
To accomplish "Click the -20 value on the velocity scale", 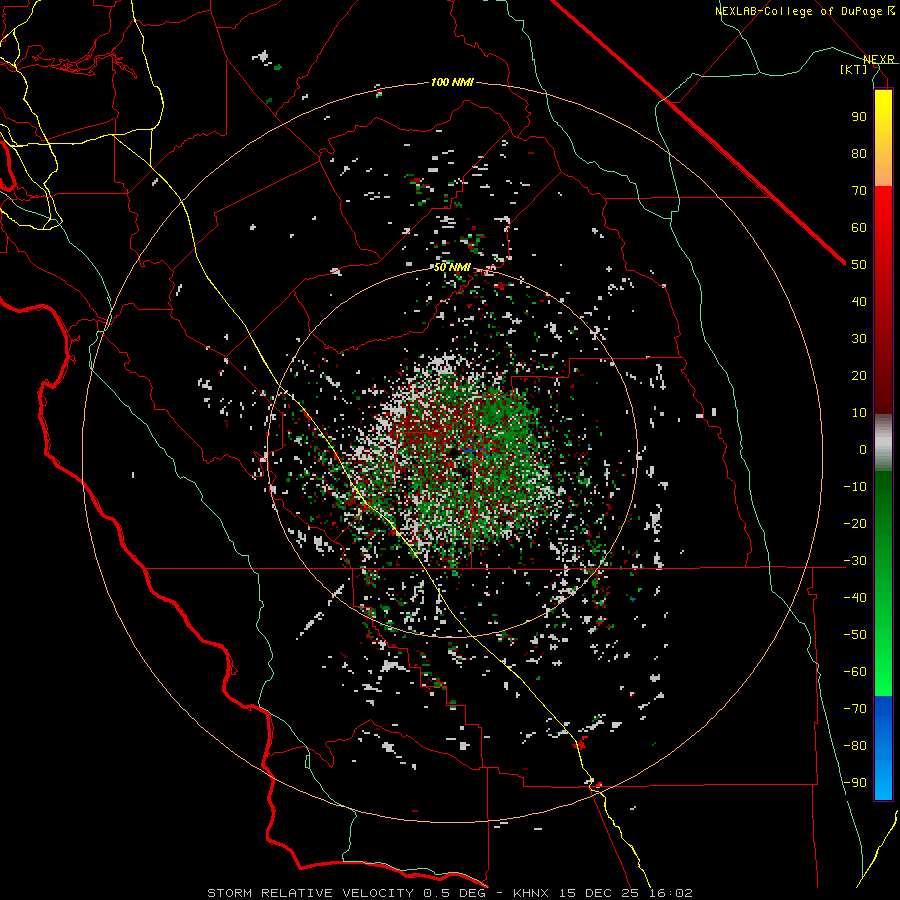I will point(855,523).
